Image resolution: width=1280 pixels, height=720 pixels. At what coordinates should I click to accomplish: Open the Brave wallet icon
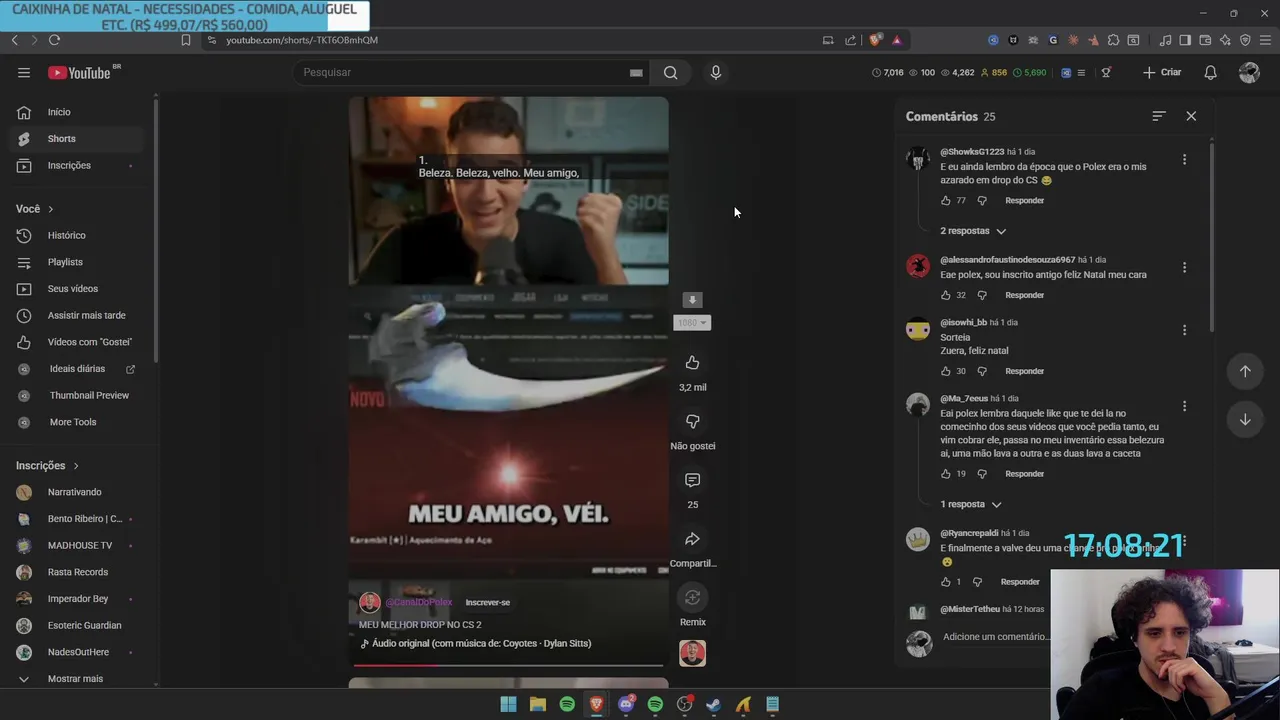(x=1205, y=40)
